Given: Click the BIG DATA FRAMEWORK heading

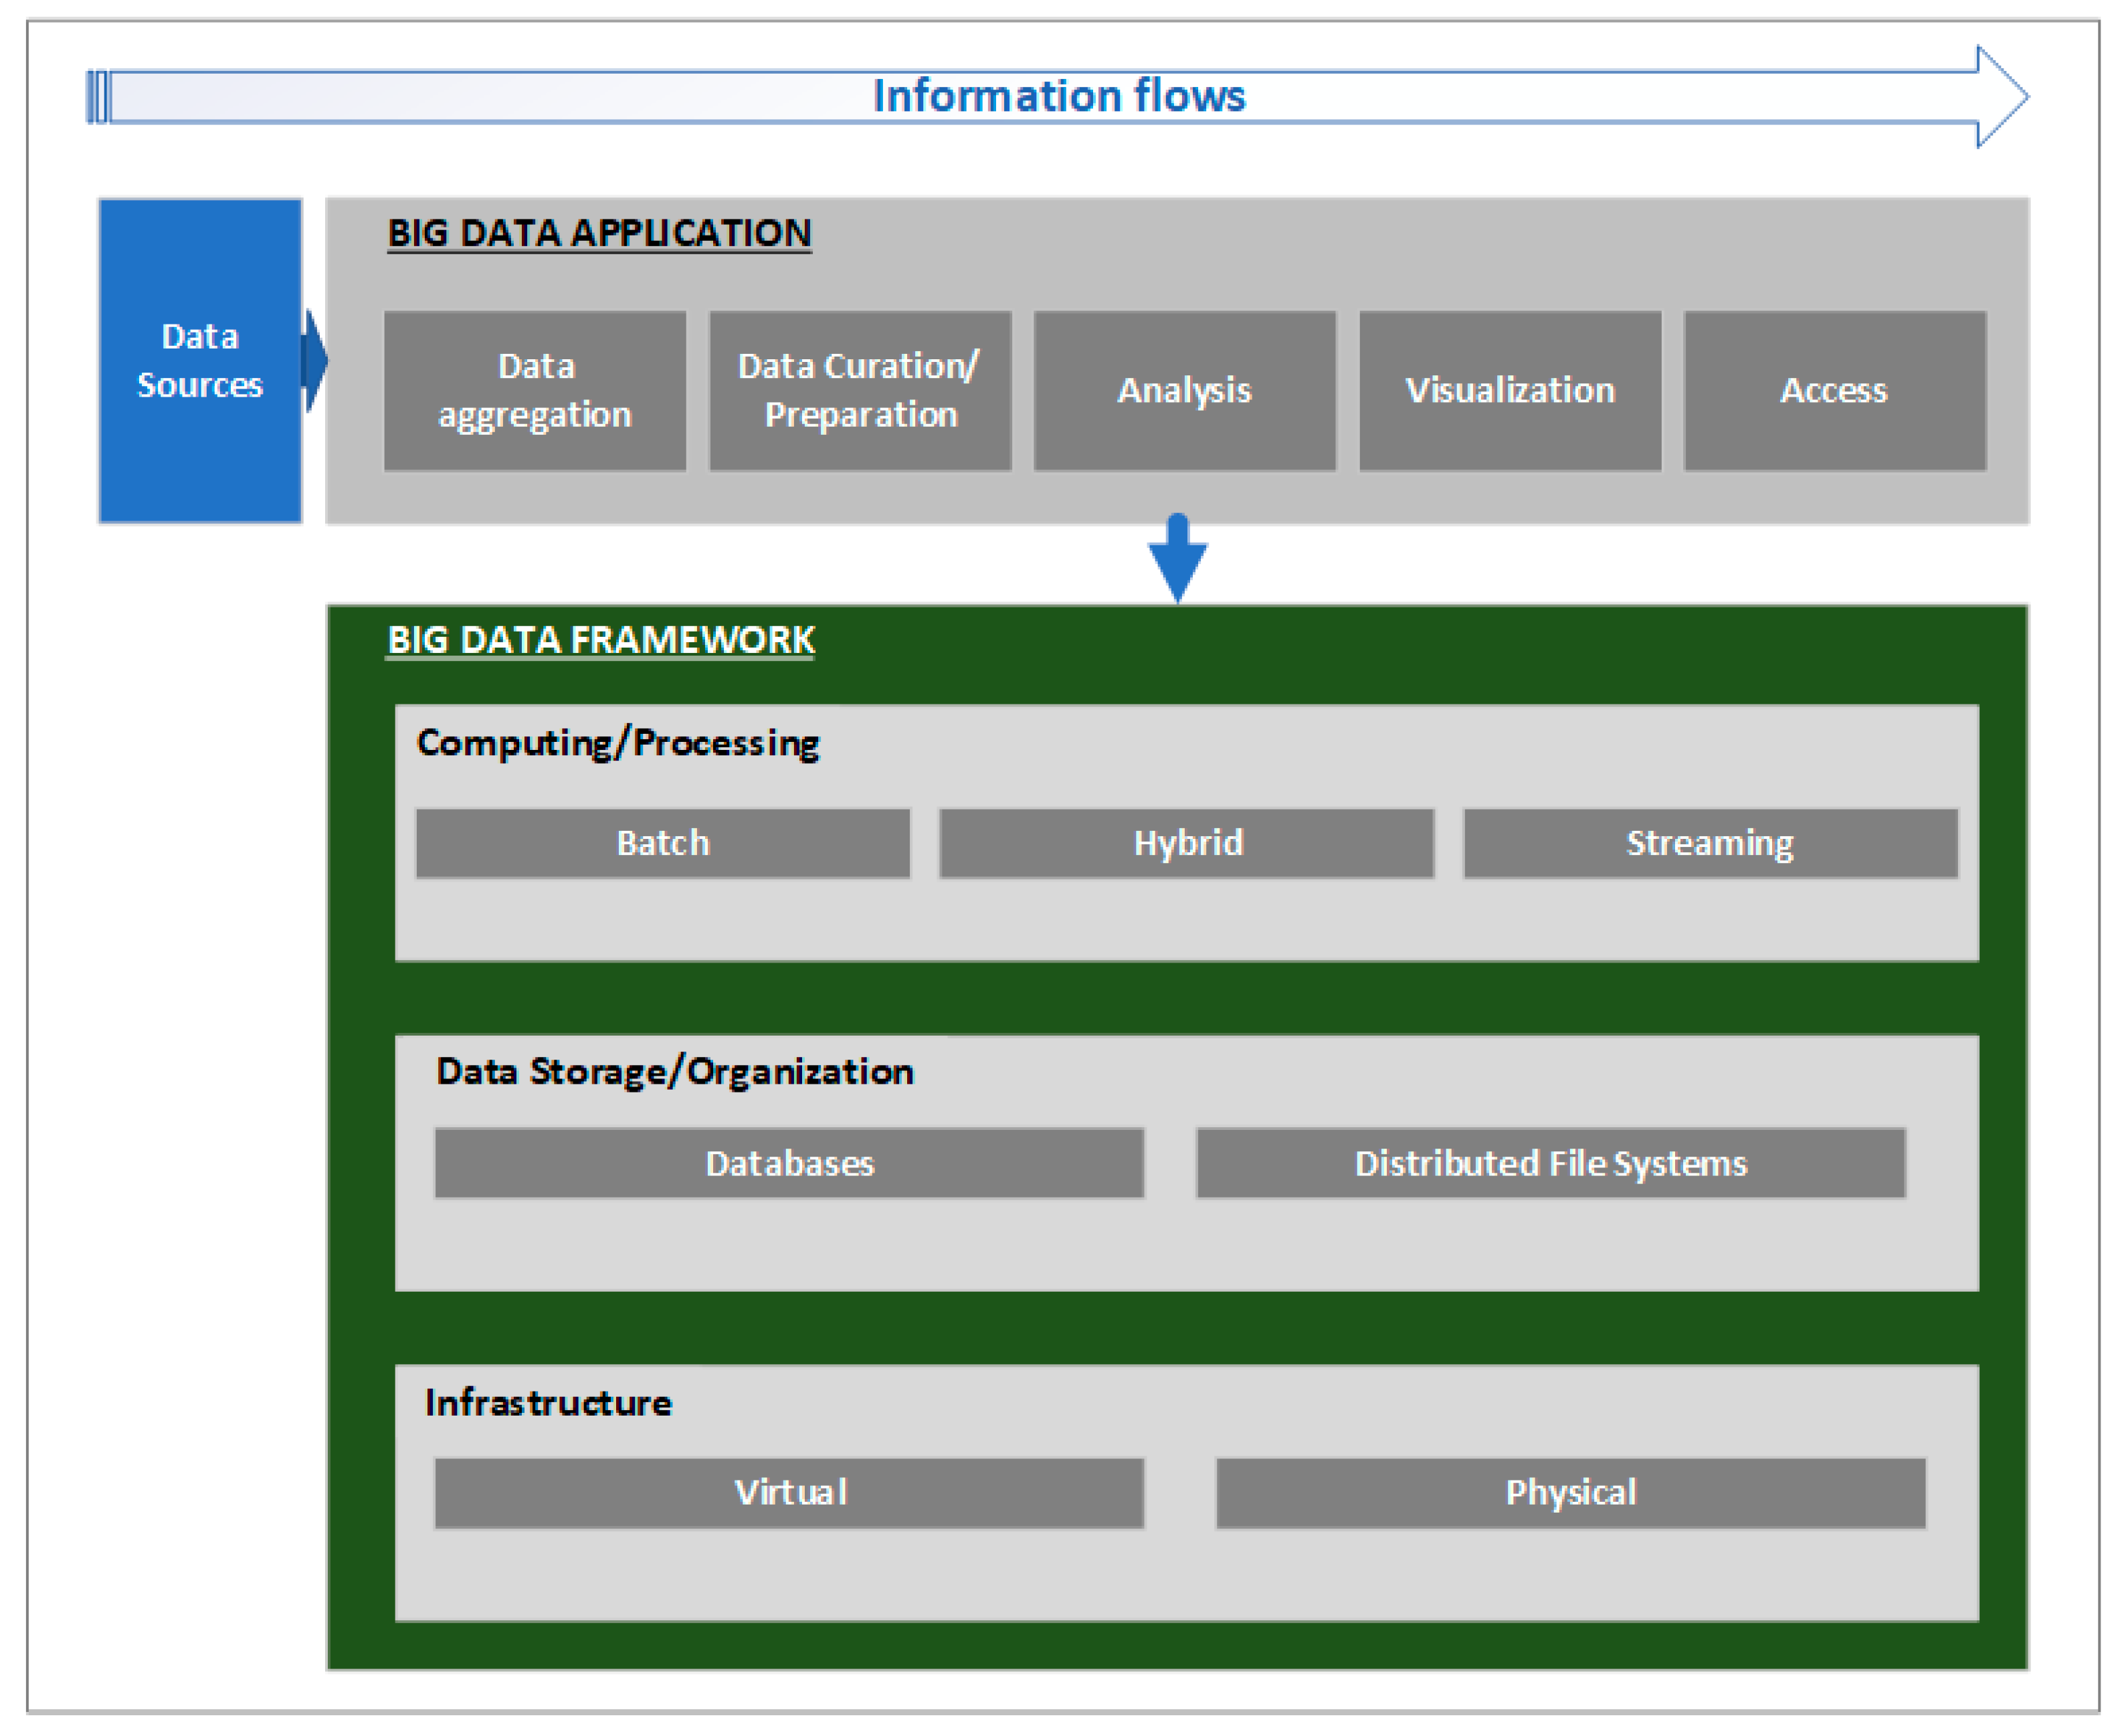Looking at the screenshot, I should click(601, 640).
